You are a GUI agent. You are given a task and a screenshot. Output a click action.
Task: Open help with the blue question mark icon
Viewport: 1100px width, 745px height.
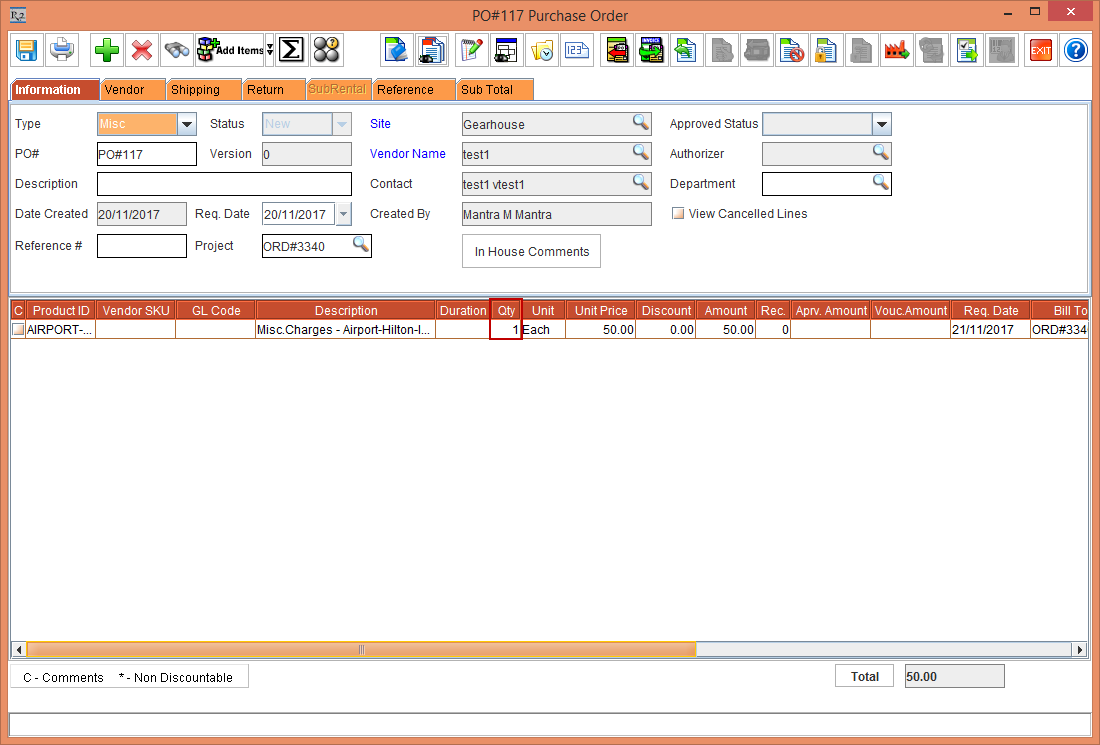pos(1075,49)
